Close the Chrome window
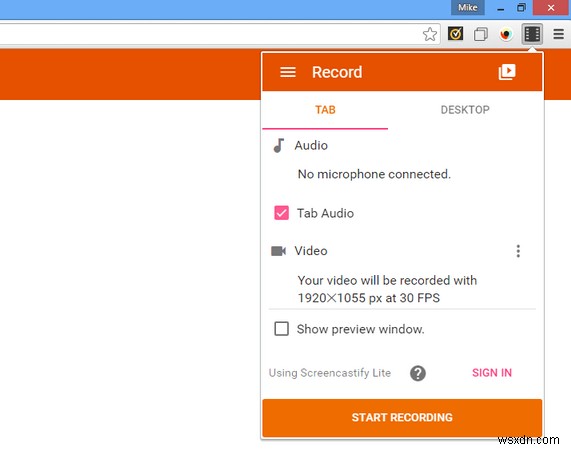The height and width of the screenshot is (450, 571). coord(551,8)
